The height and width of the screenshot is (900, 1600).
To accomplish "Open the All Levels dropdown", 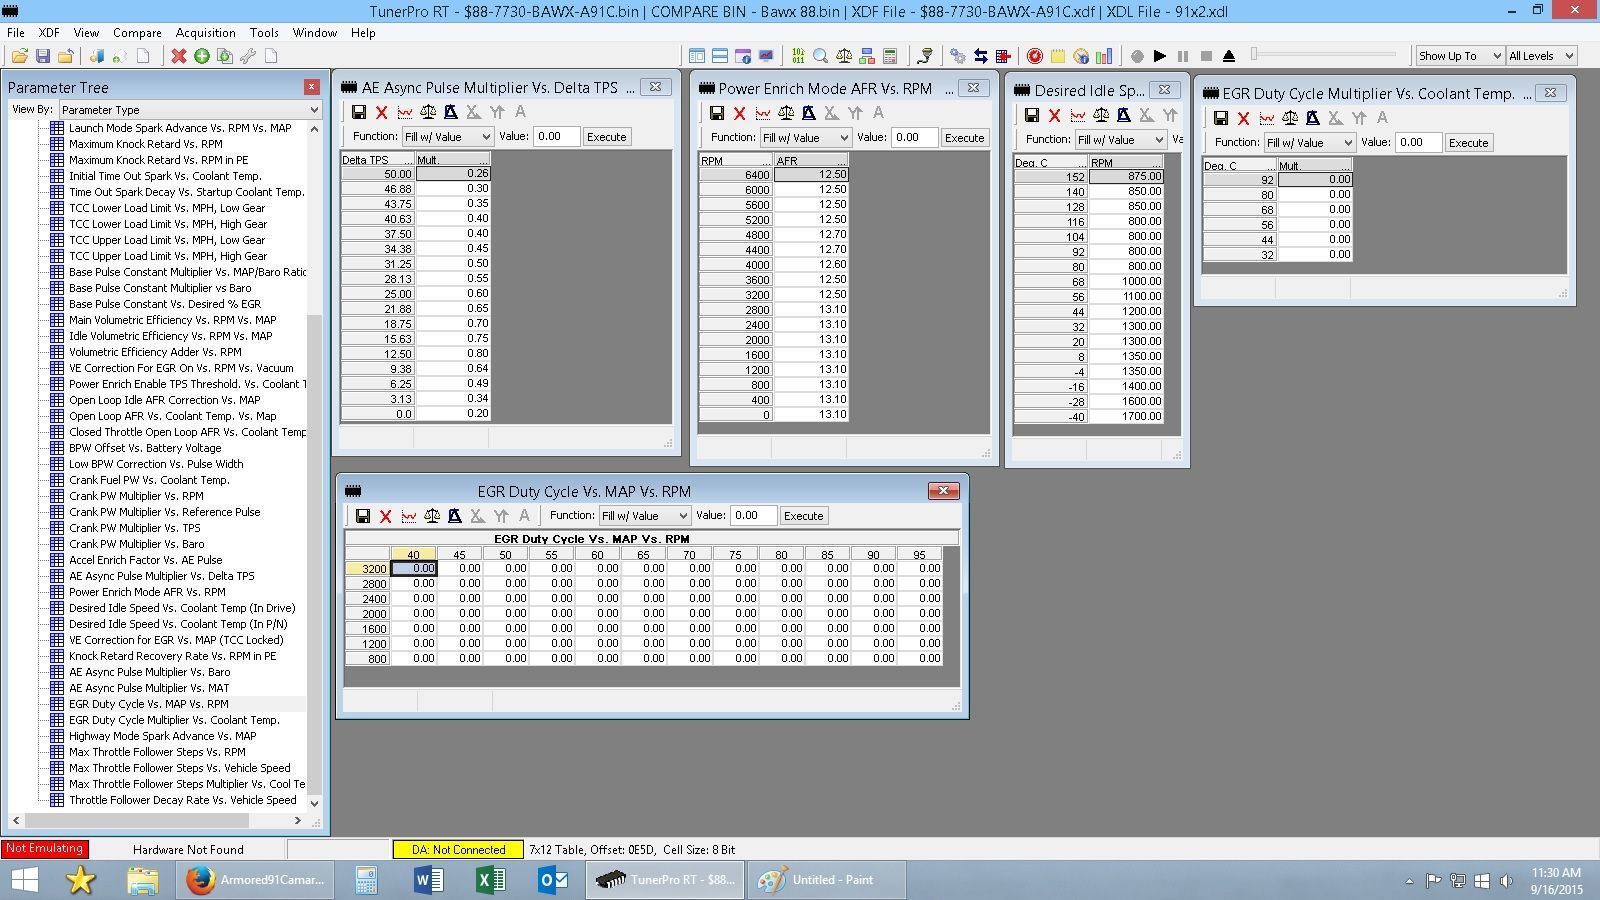I will pyautogui.click(x=1541, y=56).
